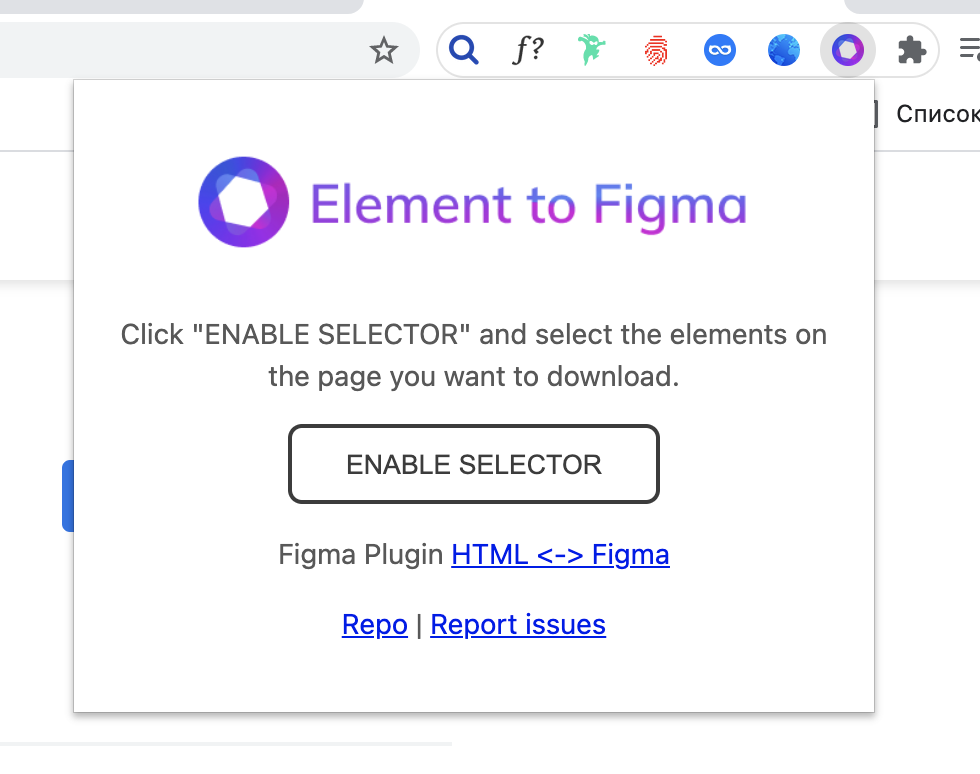The width and height of the screenshot is (980, 774).
Task: Follow the HTML <-> Figma link
Action: pos(560,554)
